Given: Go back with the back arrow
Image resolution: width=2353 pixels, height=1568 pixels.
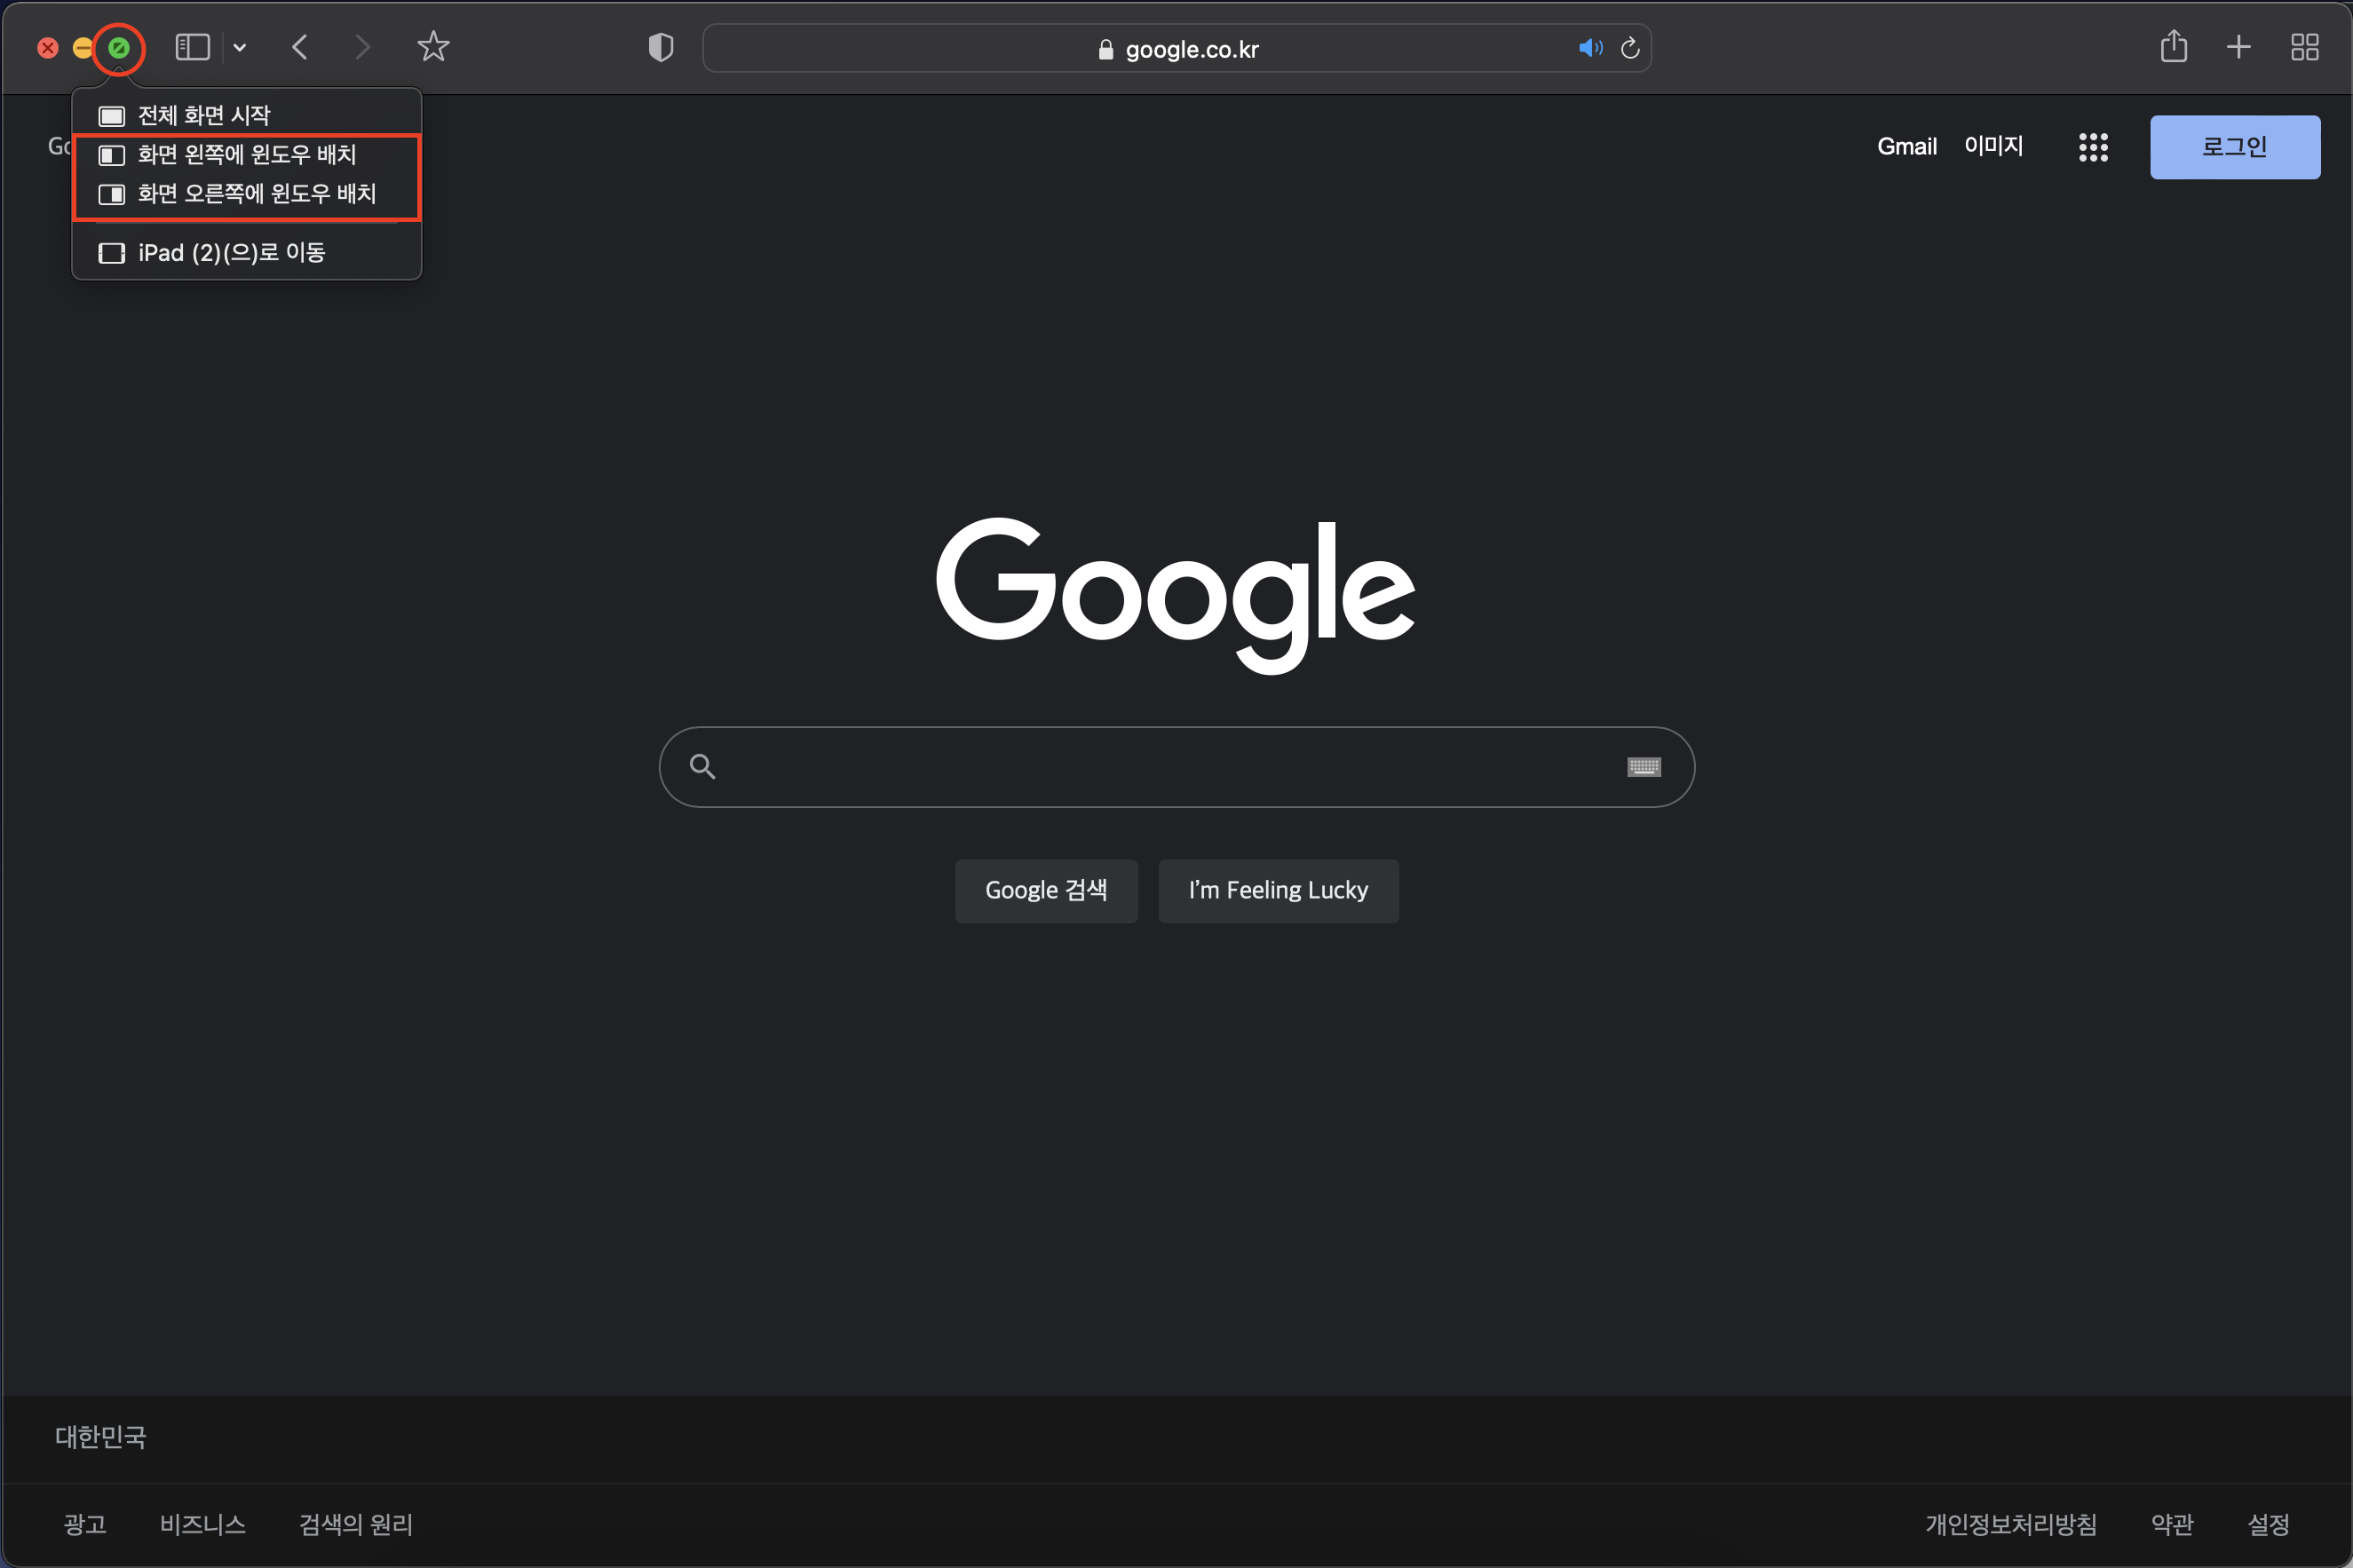Looking at the screenshot, I should (300, 47).
